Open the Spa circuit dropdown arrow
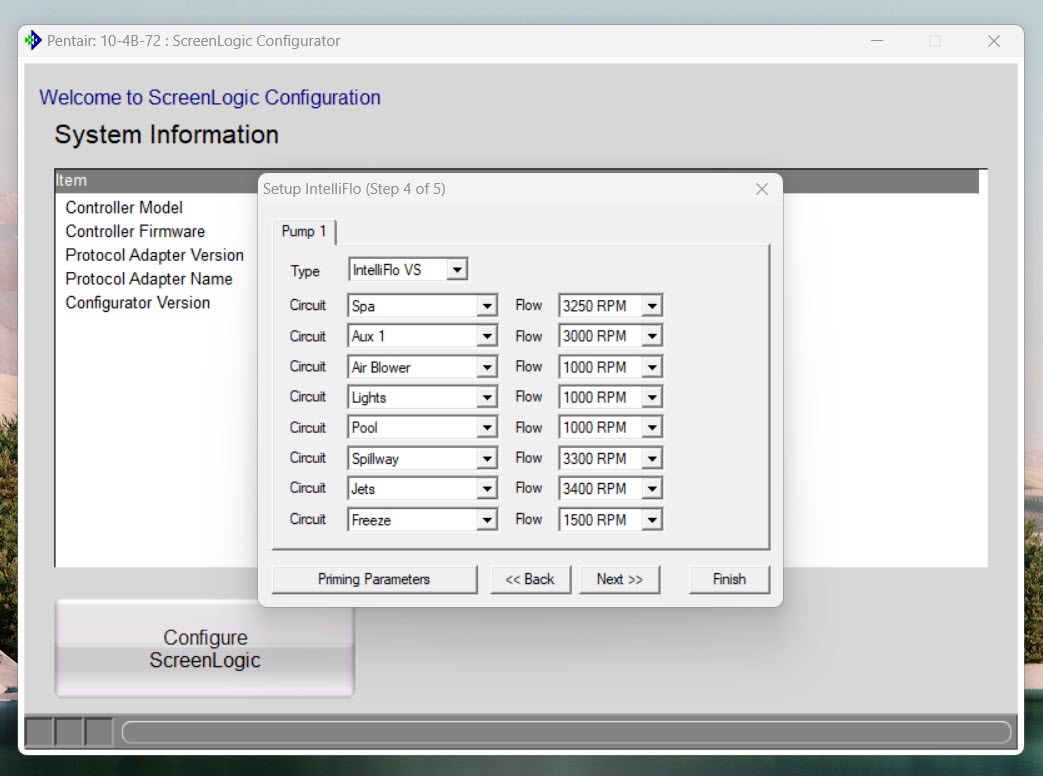 click(x=487, y=306)
